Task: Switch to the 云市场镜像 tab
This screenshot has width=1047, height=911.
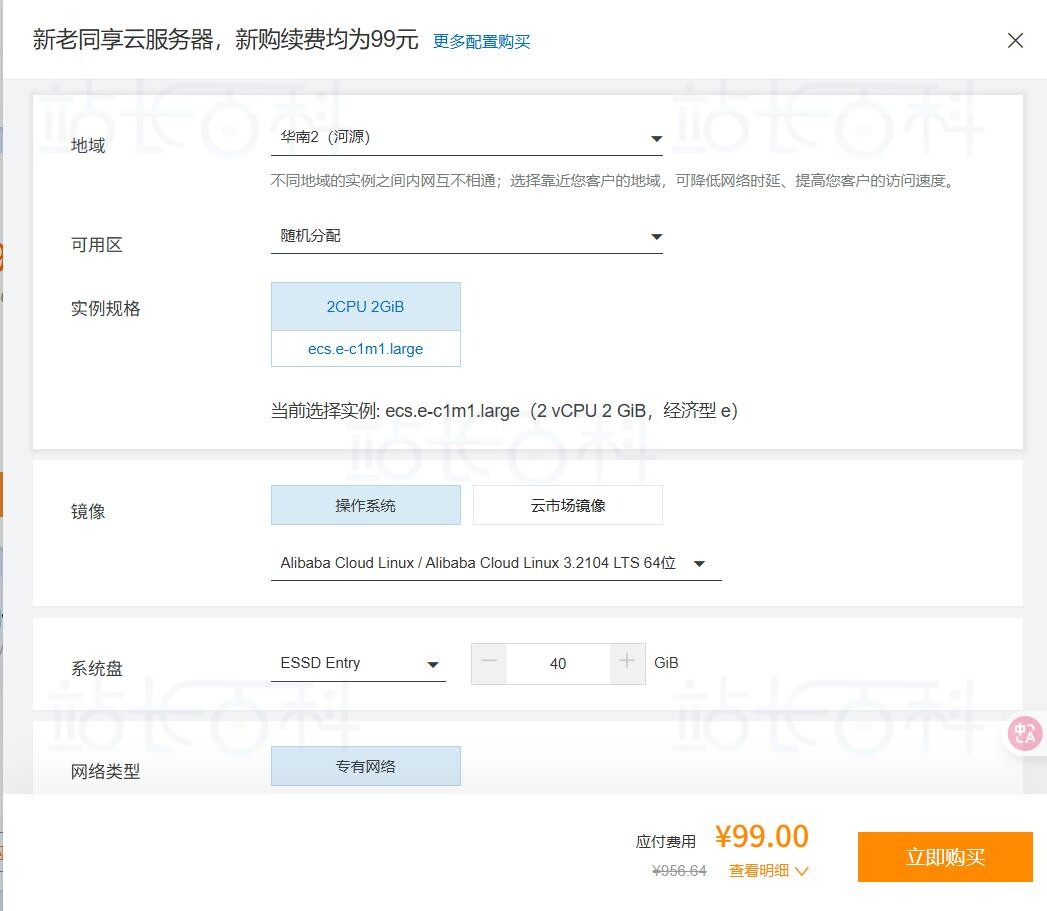Action: pyautogui.click(x=568, y=505)
